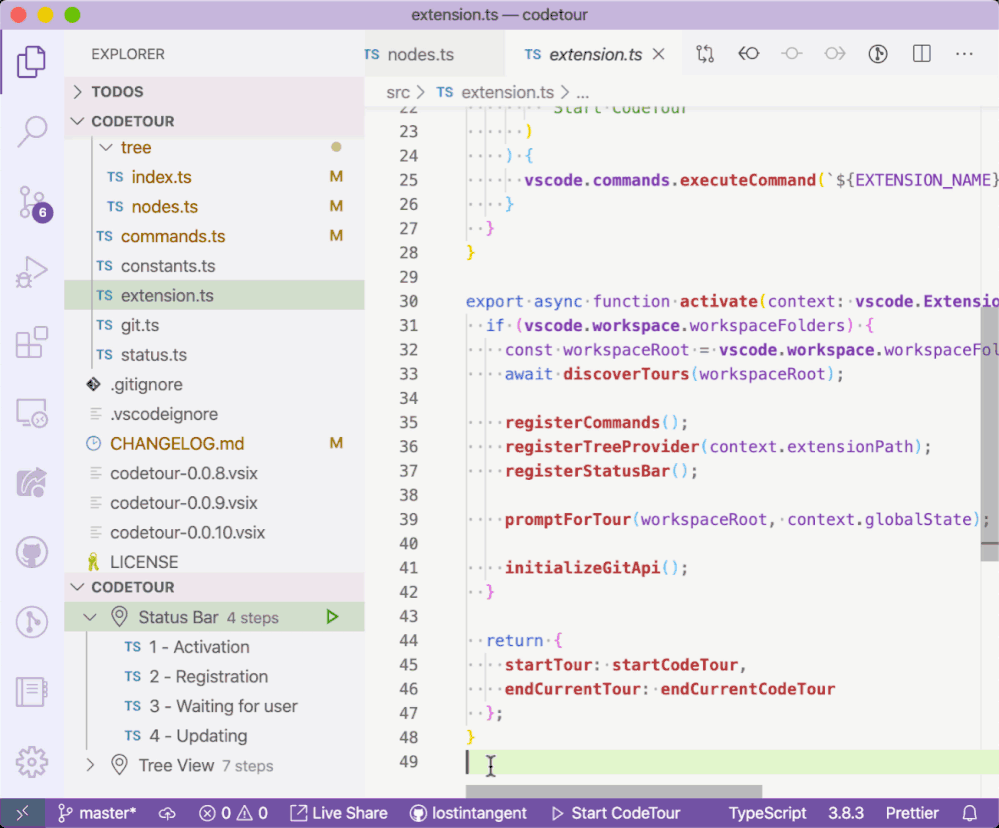Select codetour-0.0.9.vsix
999x828 pixels.
(x=214, y=503)
